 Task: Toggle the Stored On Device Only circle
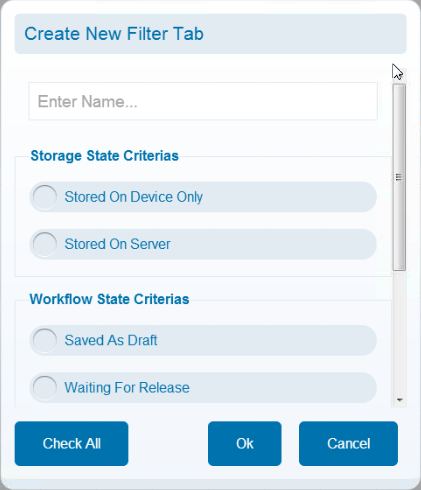44,197
